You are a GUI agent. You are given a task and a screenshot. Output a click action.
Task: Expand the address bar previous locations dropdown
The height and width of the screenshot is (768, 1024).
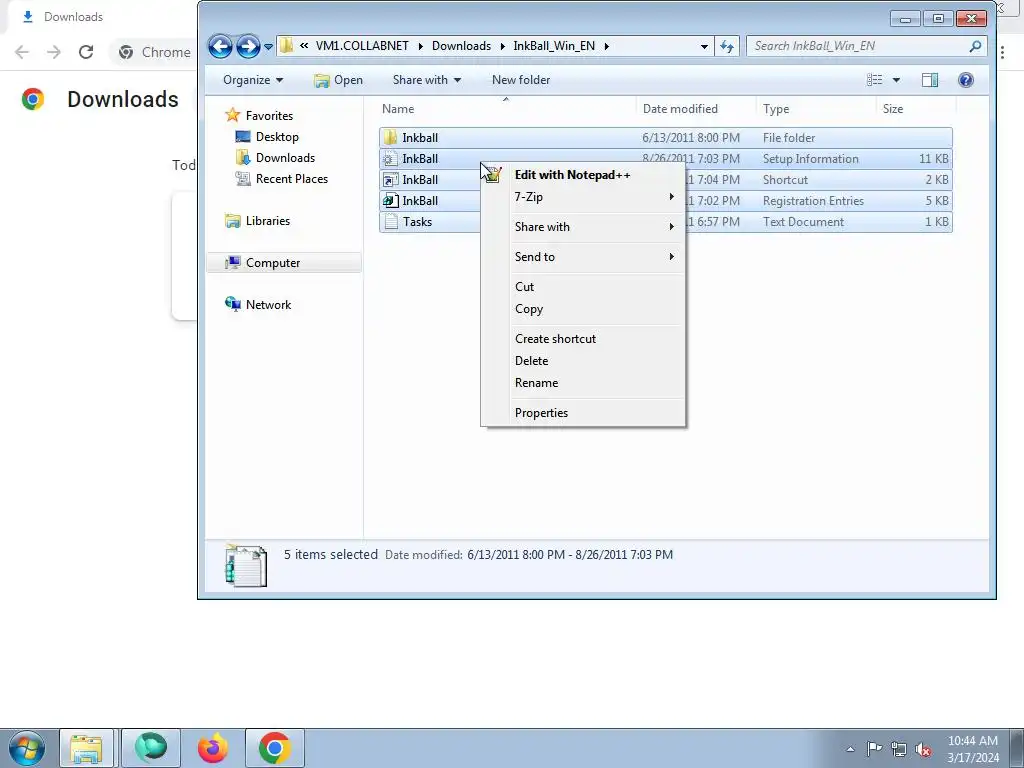[x=704, y=46]
